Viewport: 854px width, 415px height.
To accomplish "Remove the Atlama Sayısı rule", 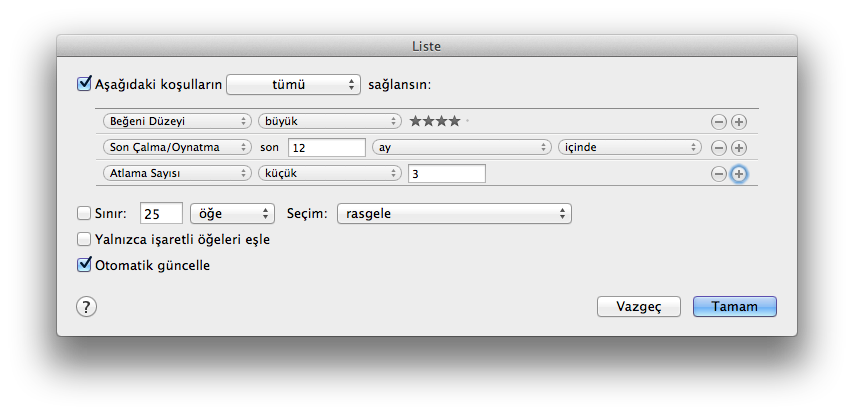I will click(718, 173).
